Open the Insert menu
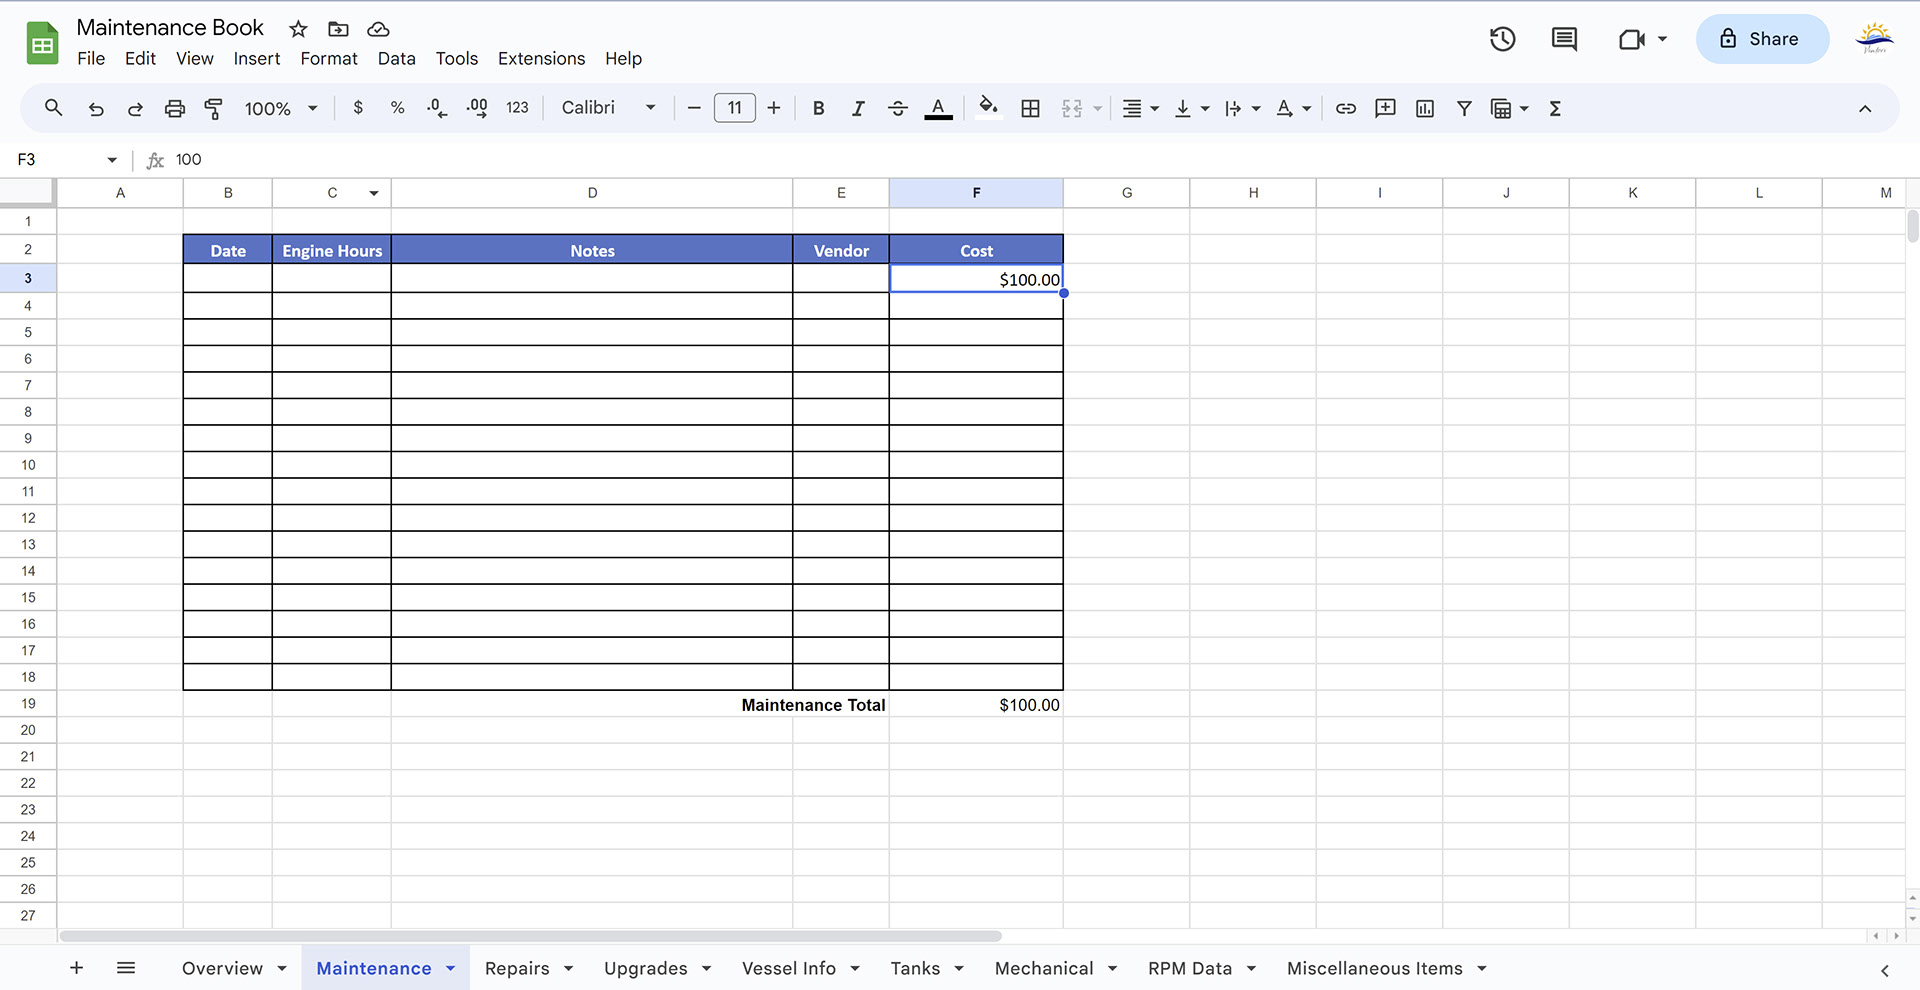Image resolution: width=1920 pixels, height=990 pixels. [257, 59]
